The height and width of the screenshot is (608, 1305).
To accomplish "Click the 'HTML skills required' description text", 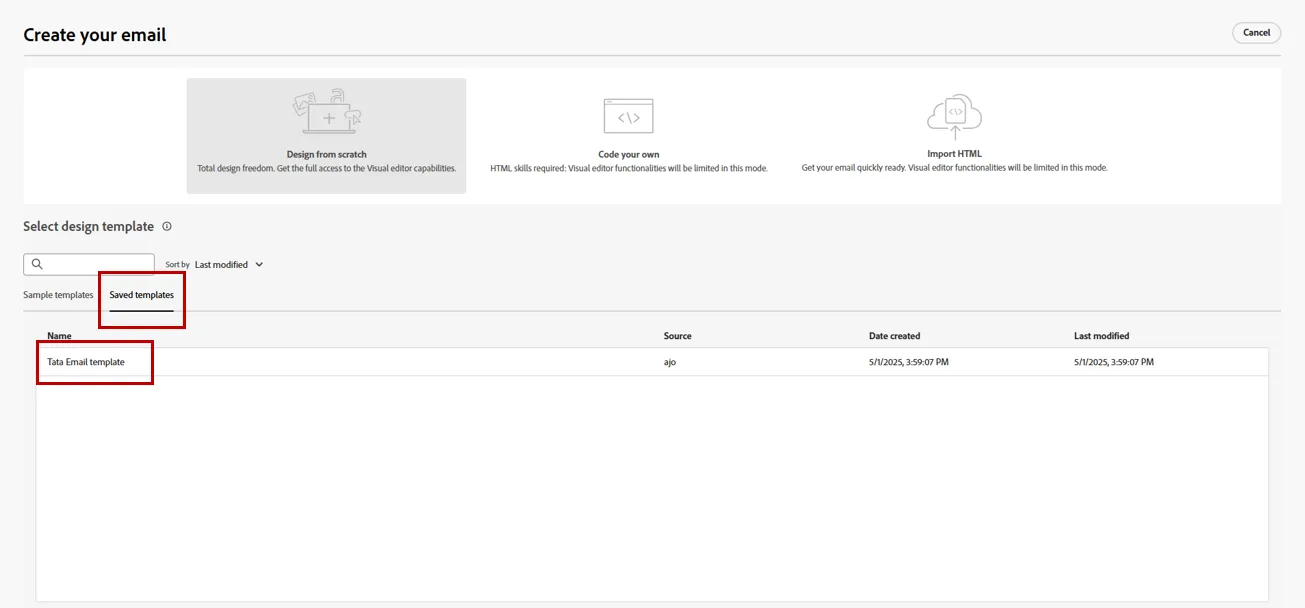I will tap(629, 168).
